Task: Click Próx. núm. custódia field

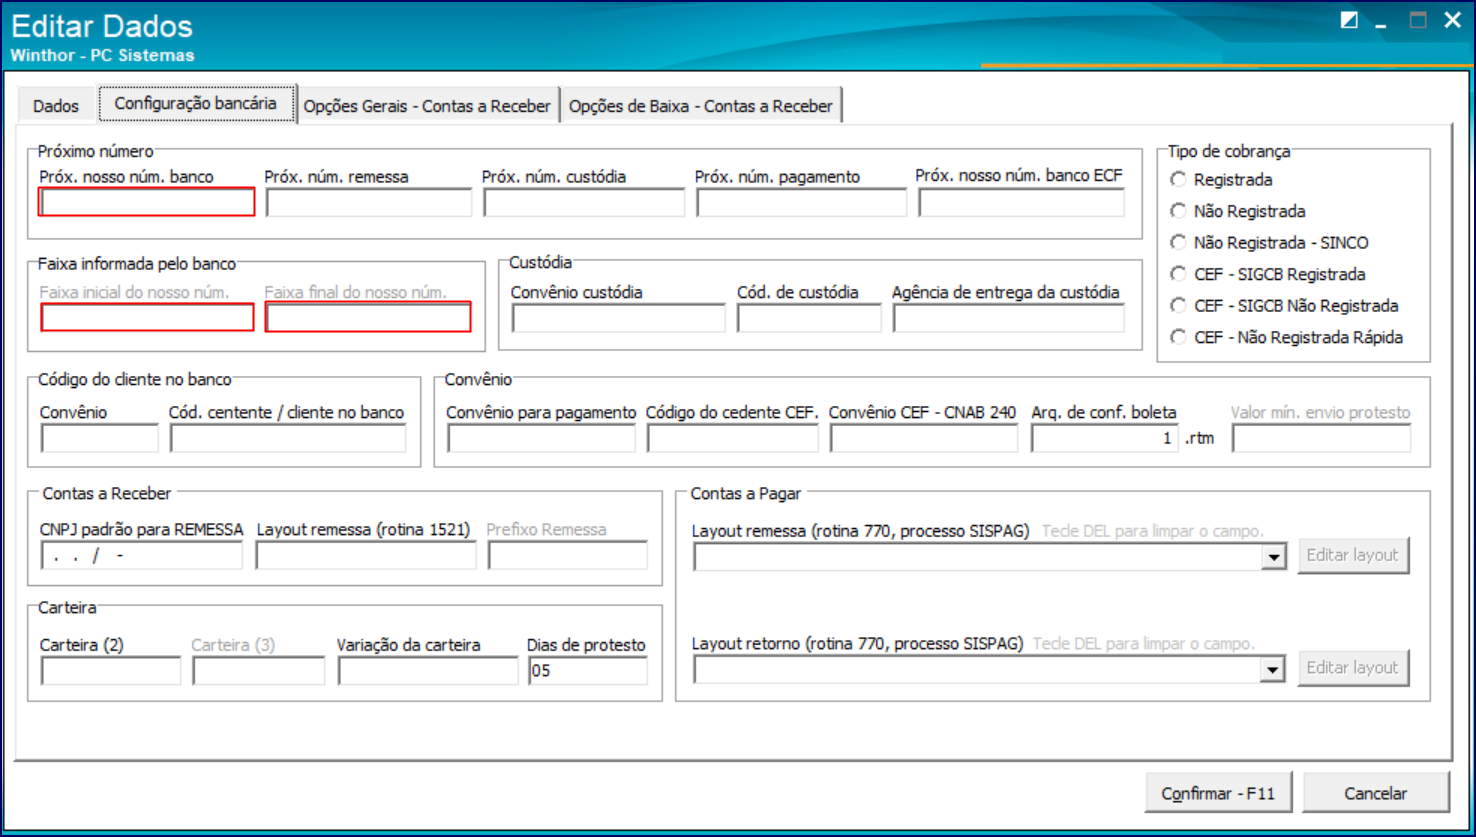Action: click(x=584, y=202)
